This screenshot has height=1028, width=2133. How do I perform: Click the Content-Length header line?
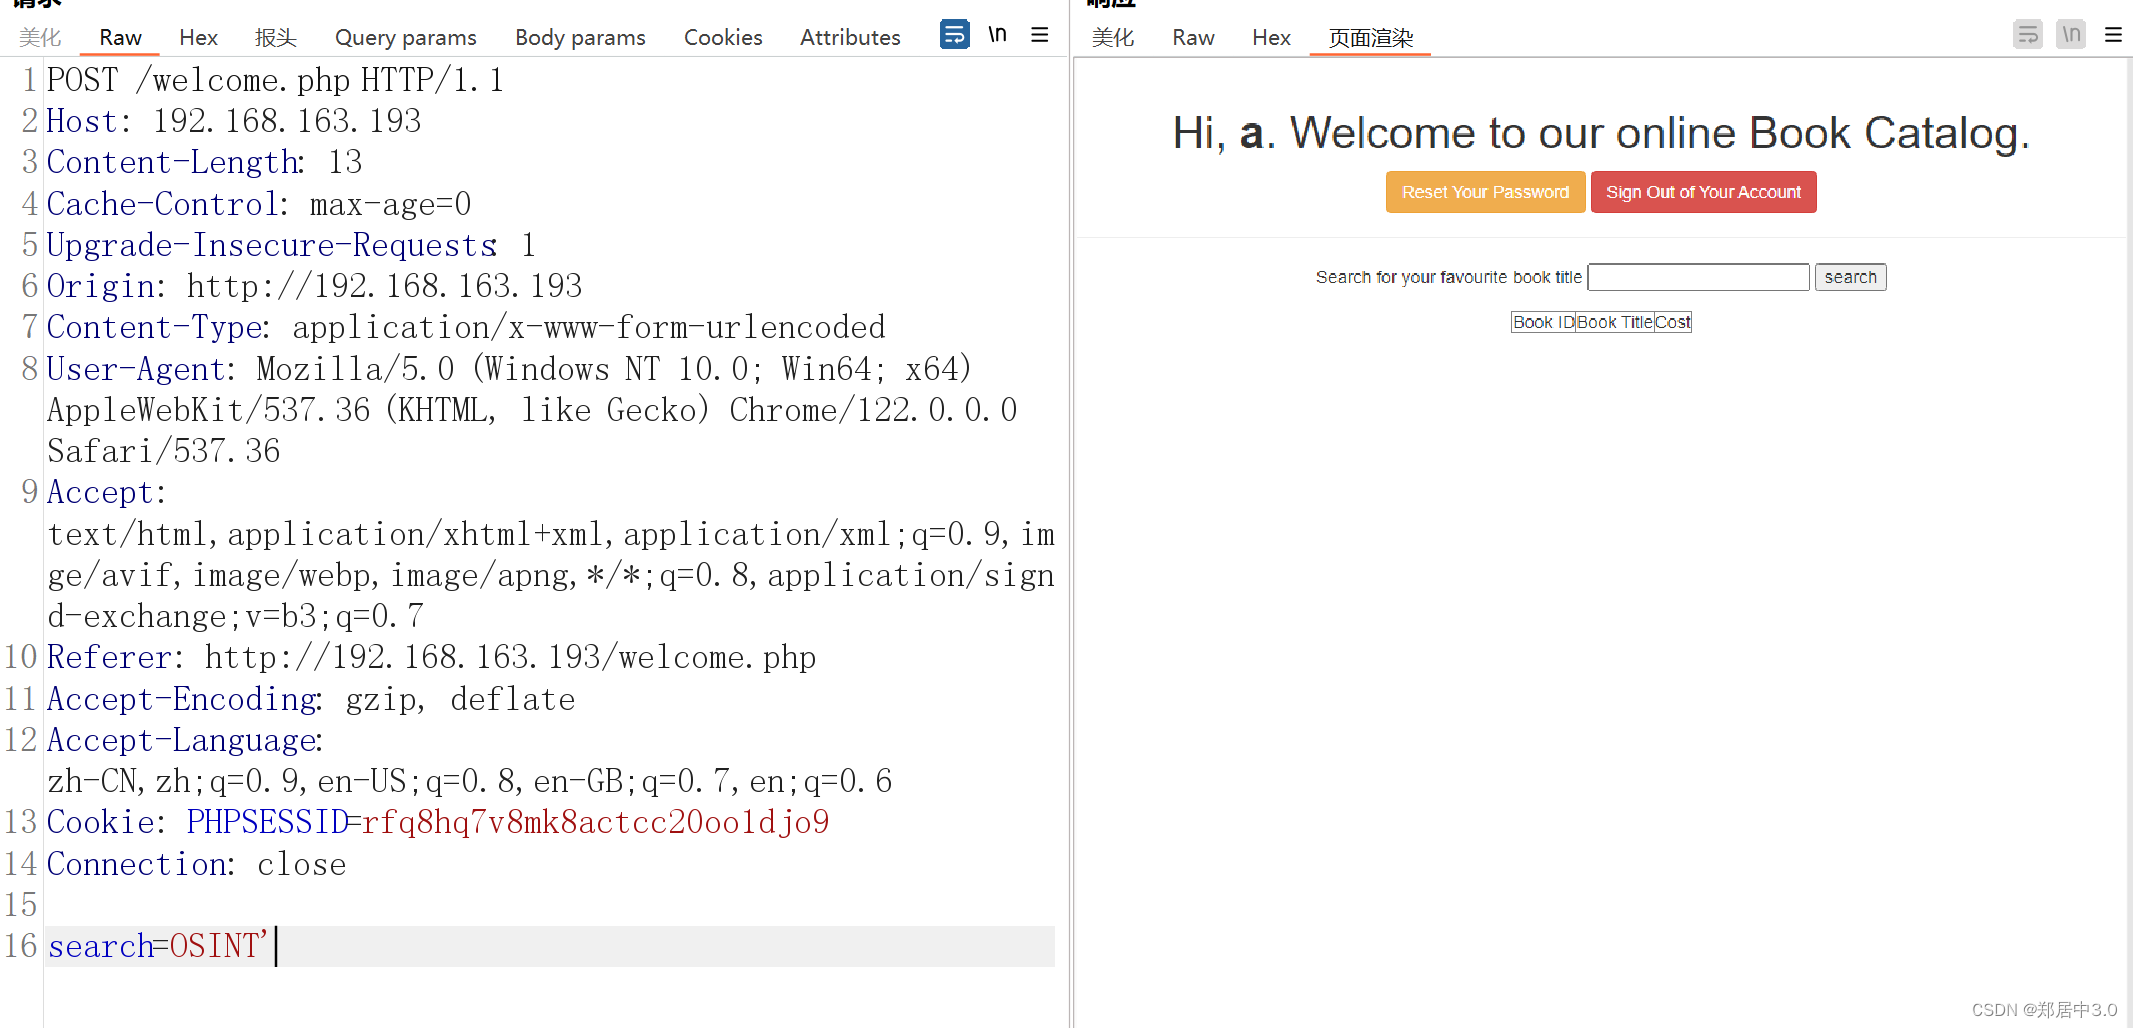pos(204,162)
